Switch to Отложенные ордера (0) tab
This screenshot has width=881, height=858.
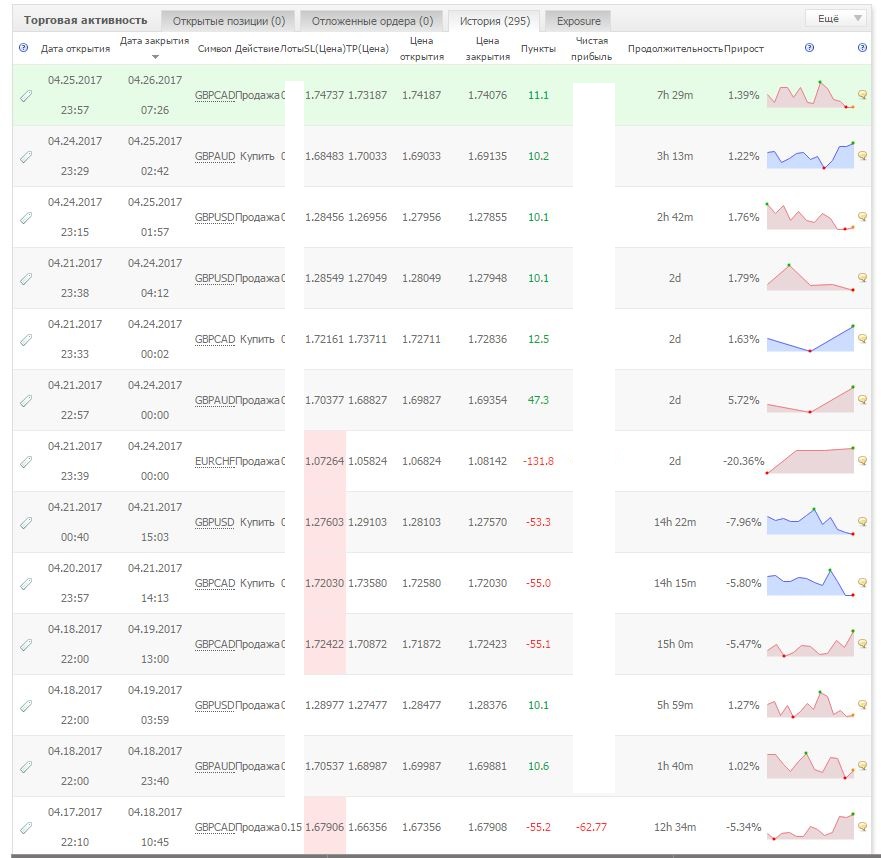372,21
